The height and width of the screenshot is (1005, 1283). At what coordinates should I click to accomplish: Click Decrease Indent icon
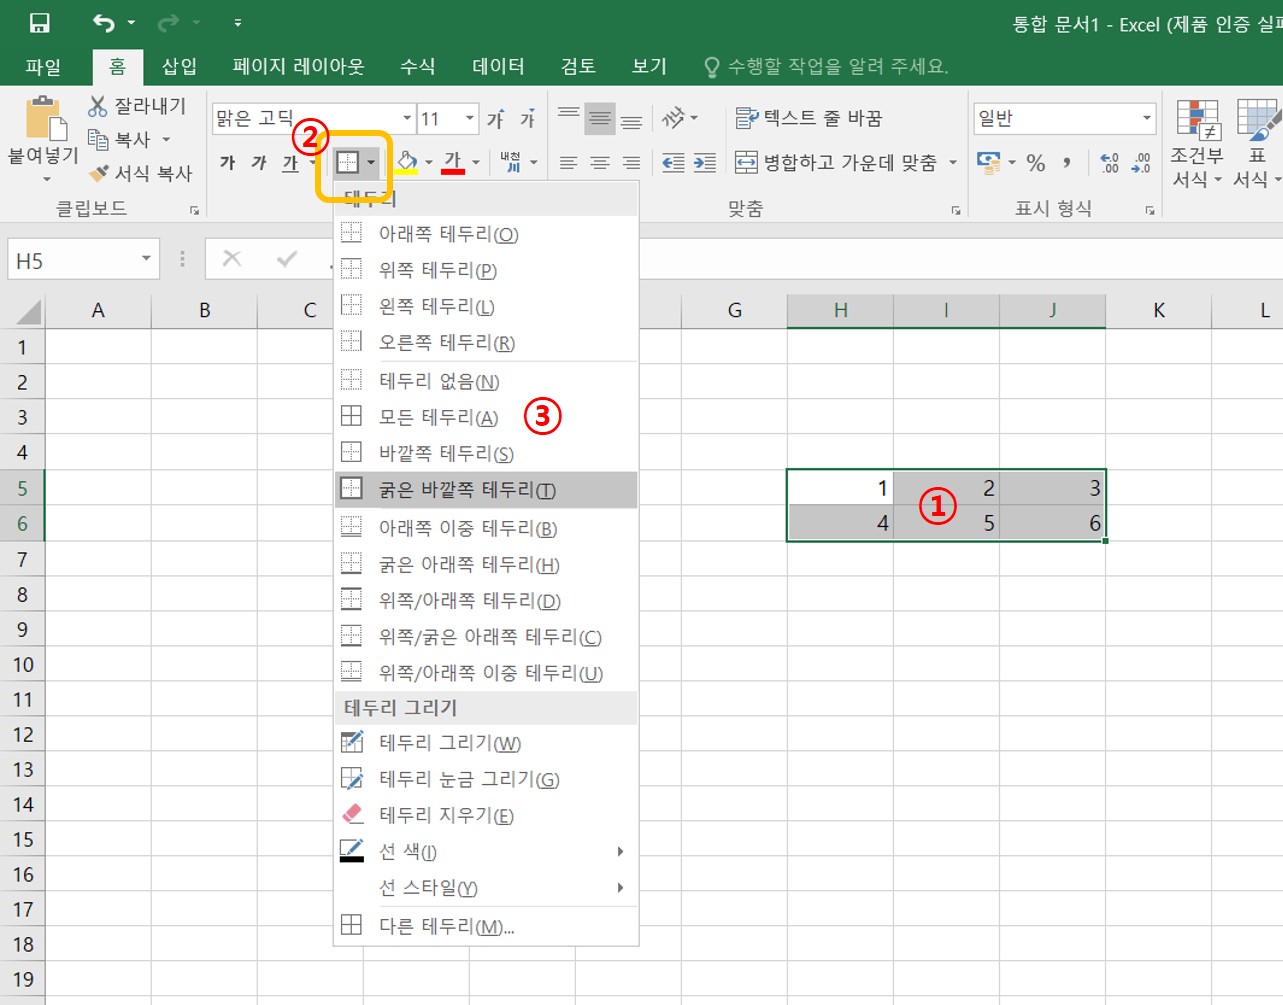673,162
